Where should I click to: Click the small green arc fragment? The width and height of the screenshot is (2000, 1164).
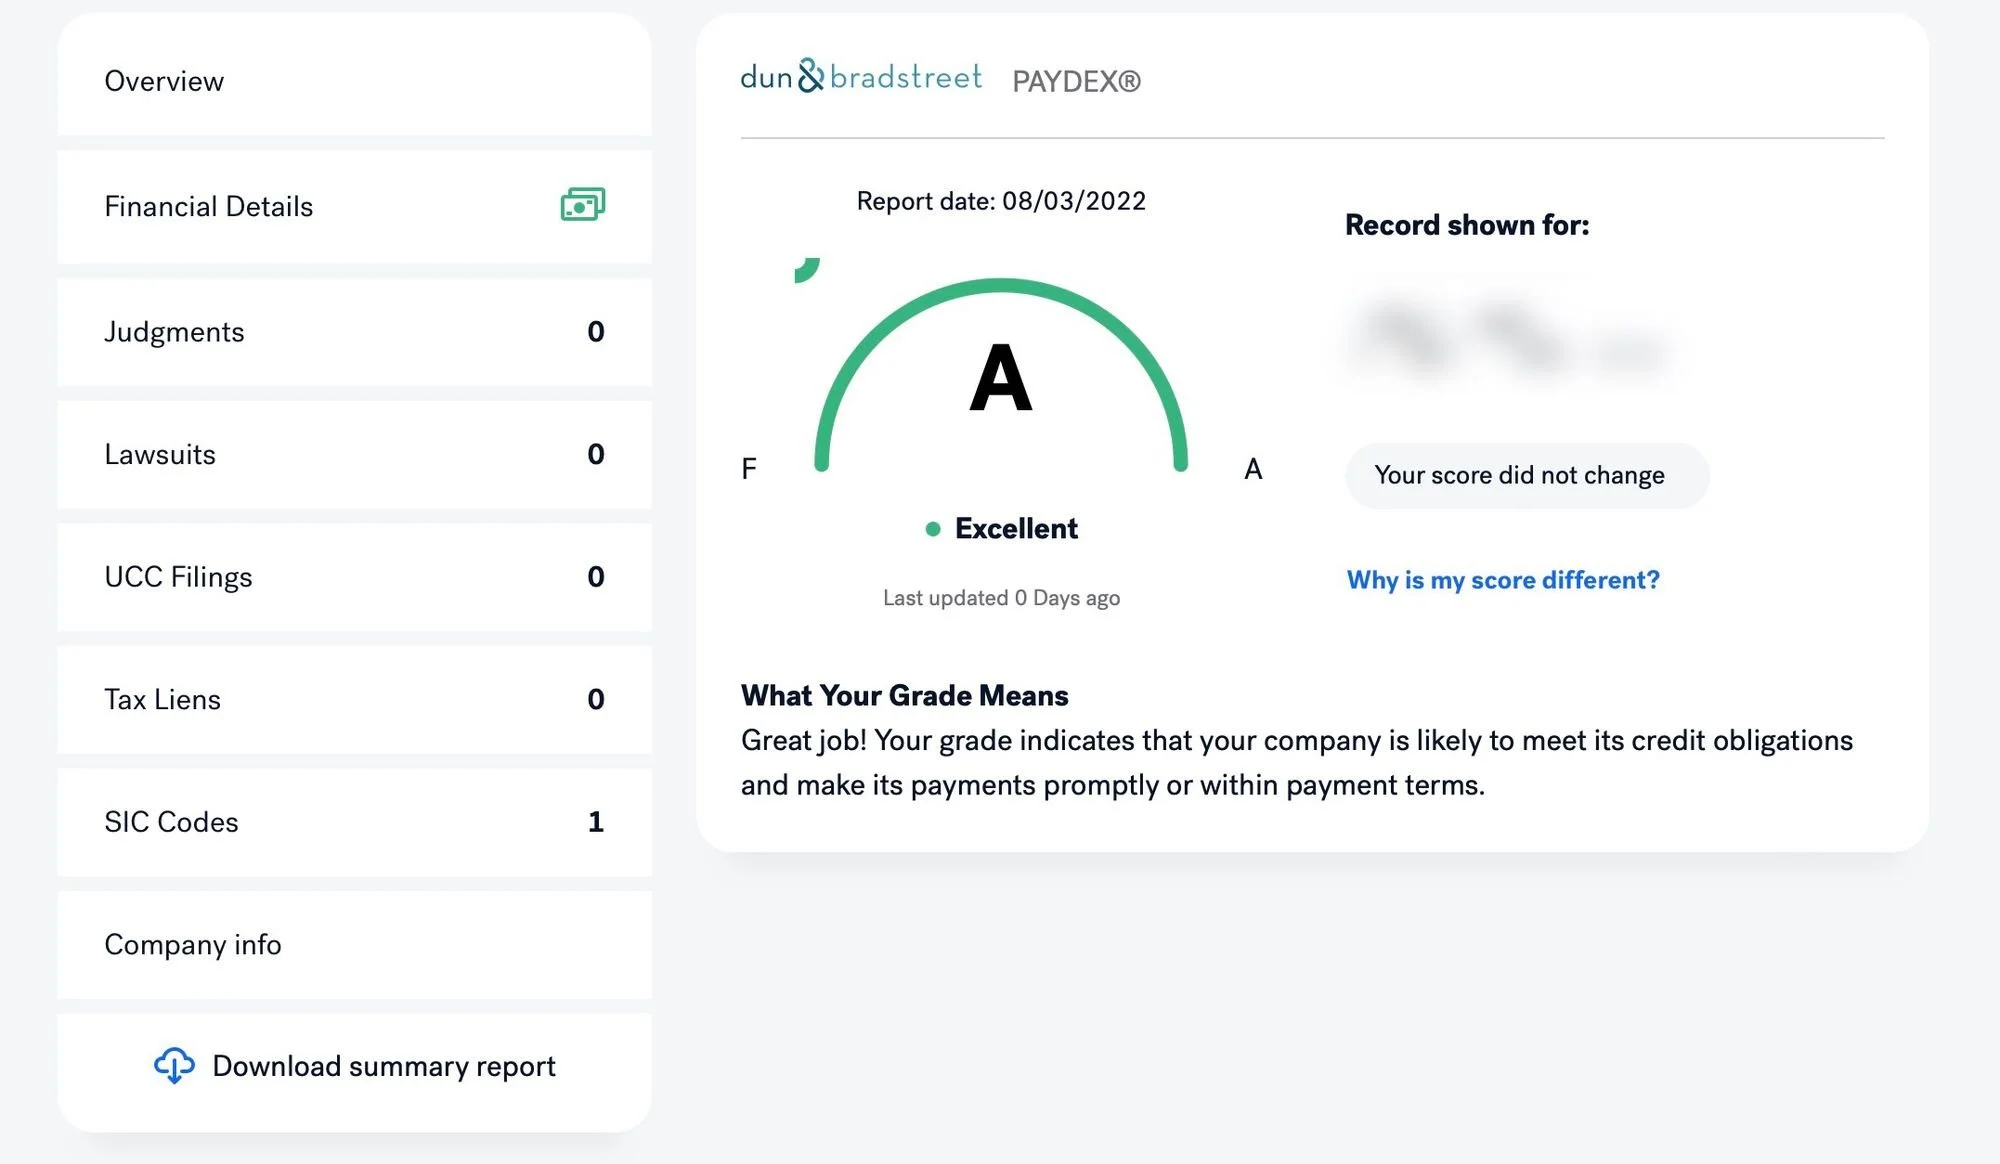click(807, 270)
